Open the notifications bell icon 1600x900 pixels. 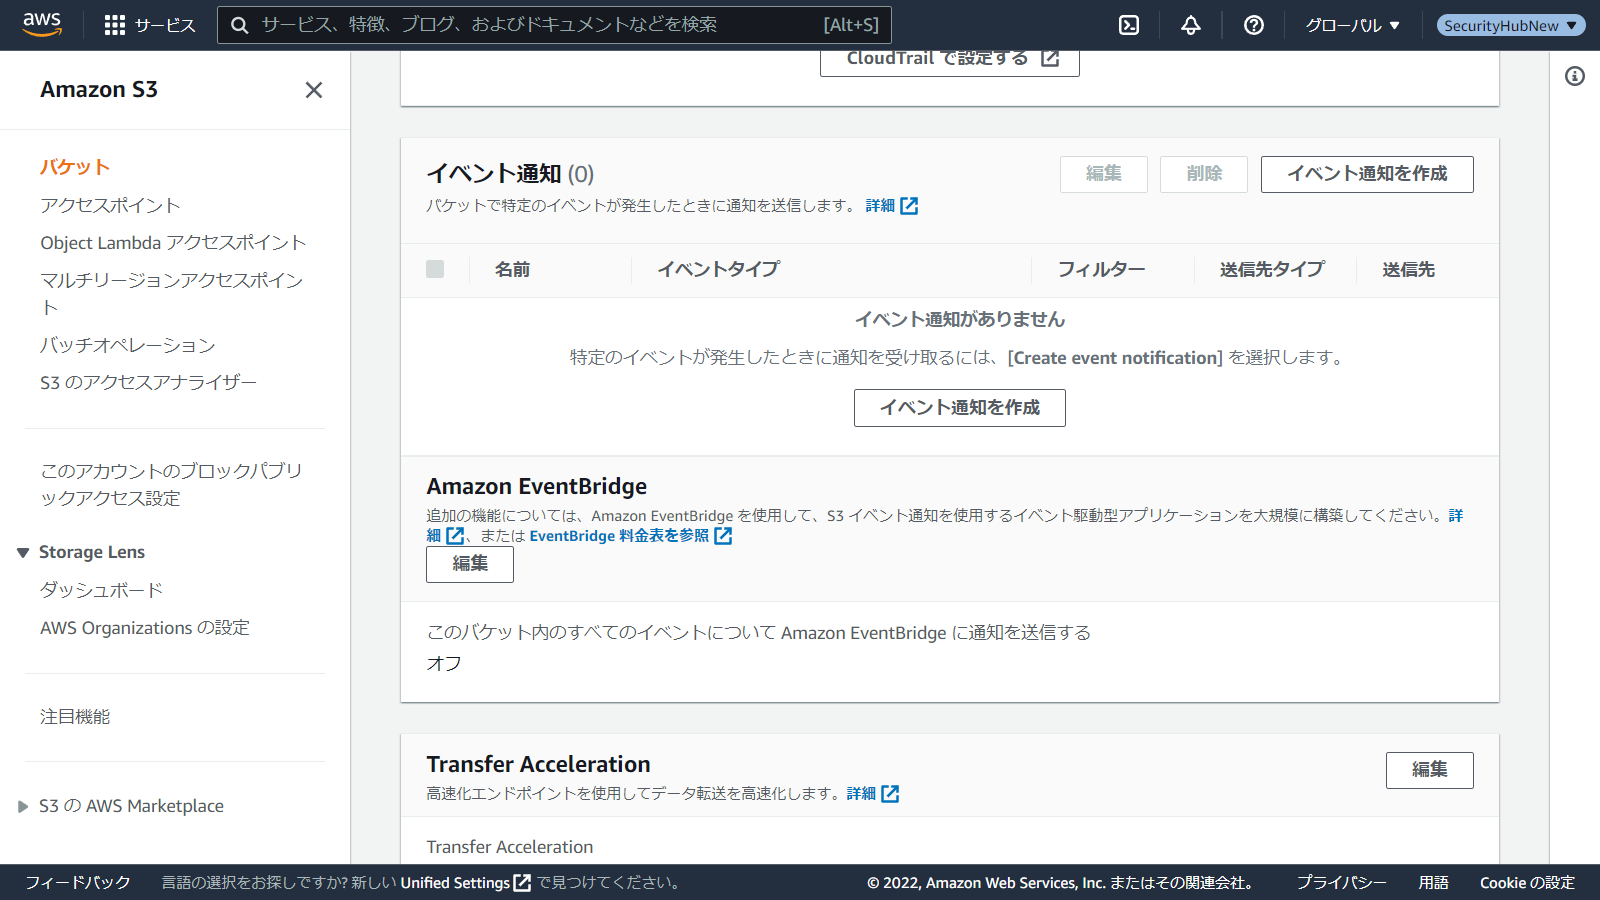(1190, 25)
